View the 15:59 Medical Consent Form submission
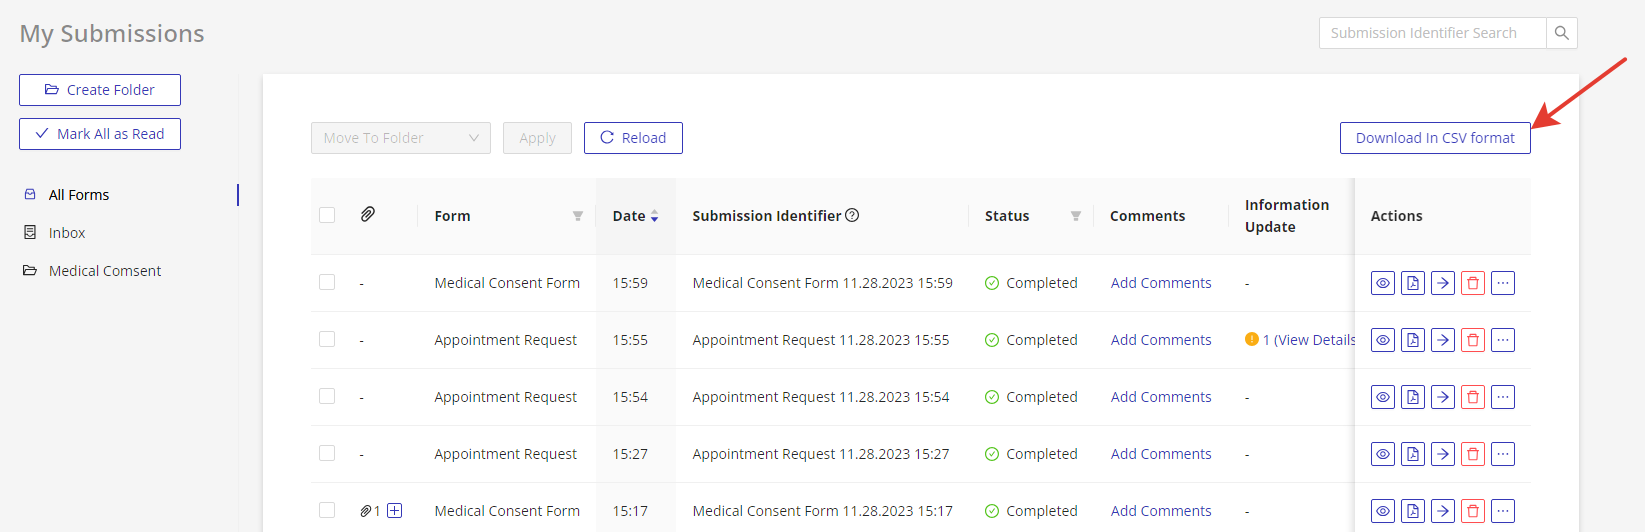This screenshot has height=532, width=1645. coord(1383,283)
